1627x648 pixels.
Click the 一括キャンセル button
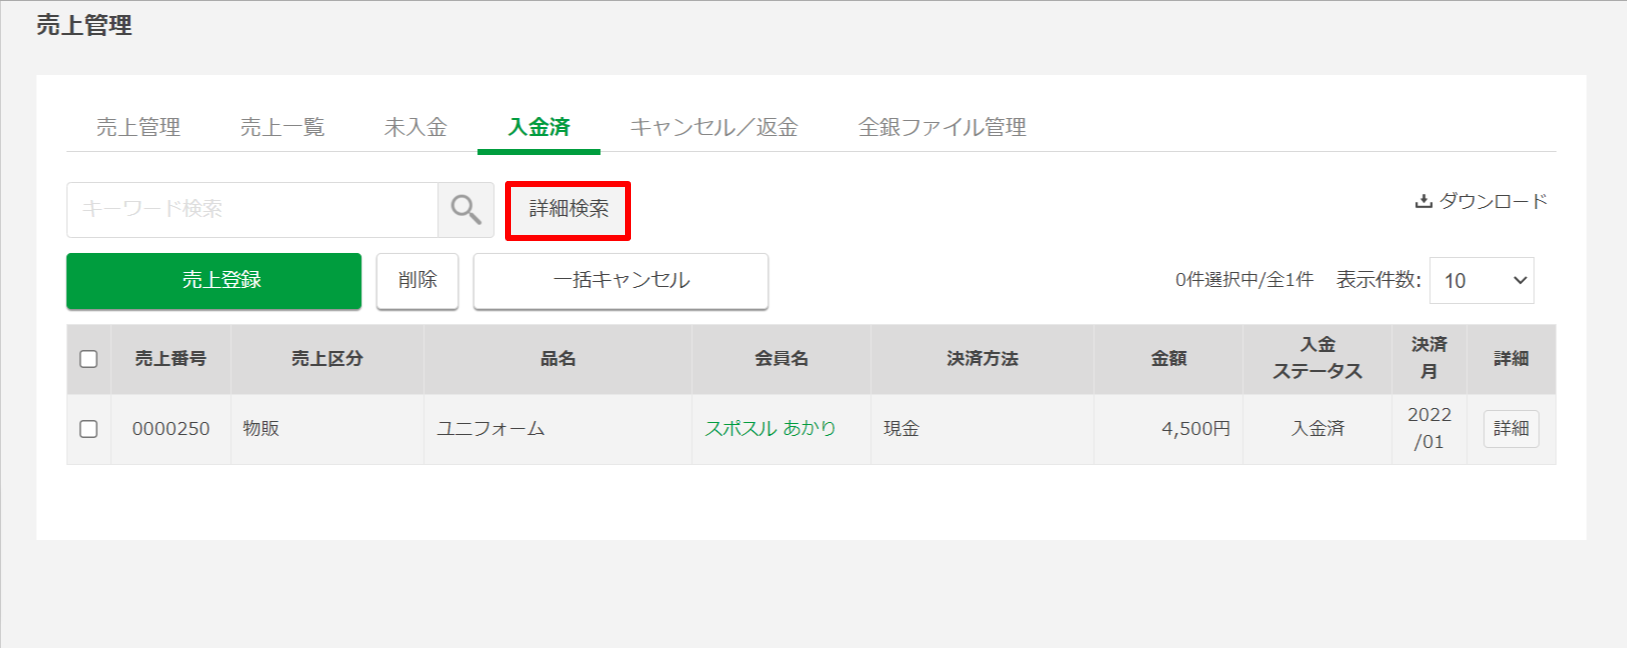(621, 280)
